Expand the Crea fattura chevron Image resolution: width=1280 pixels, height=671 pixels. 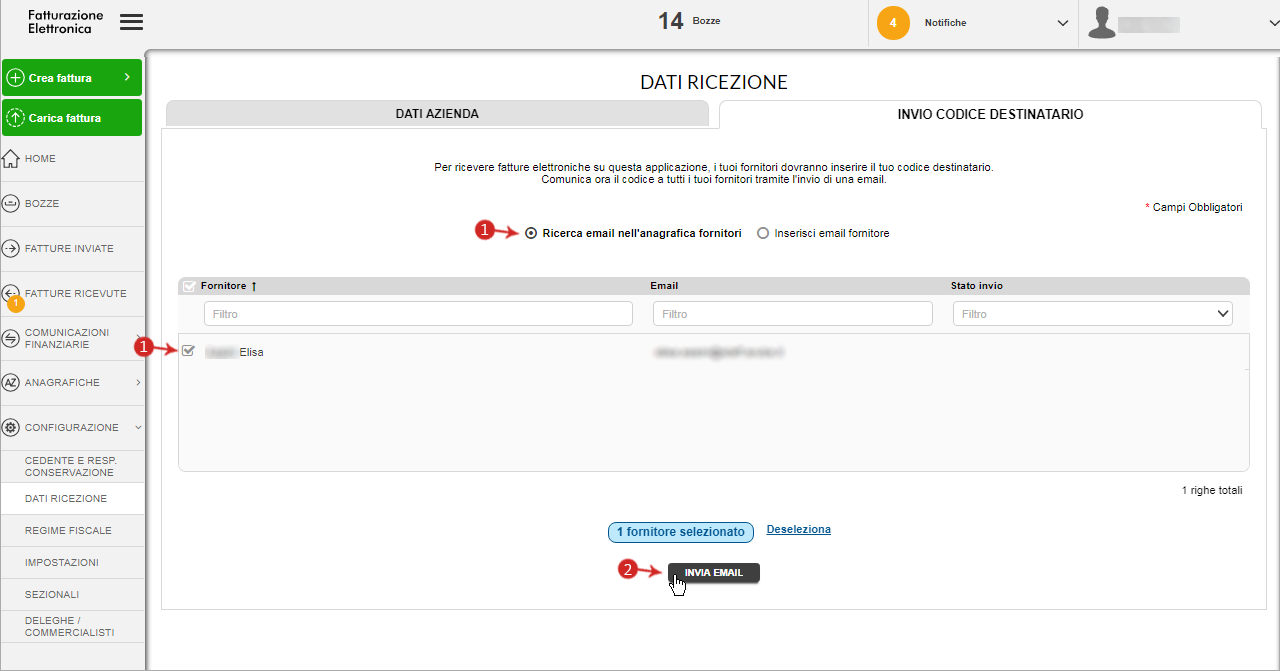[x=127, y=77]
